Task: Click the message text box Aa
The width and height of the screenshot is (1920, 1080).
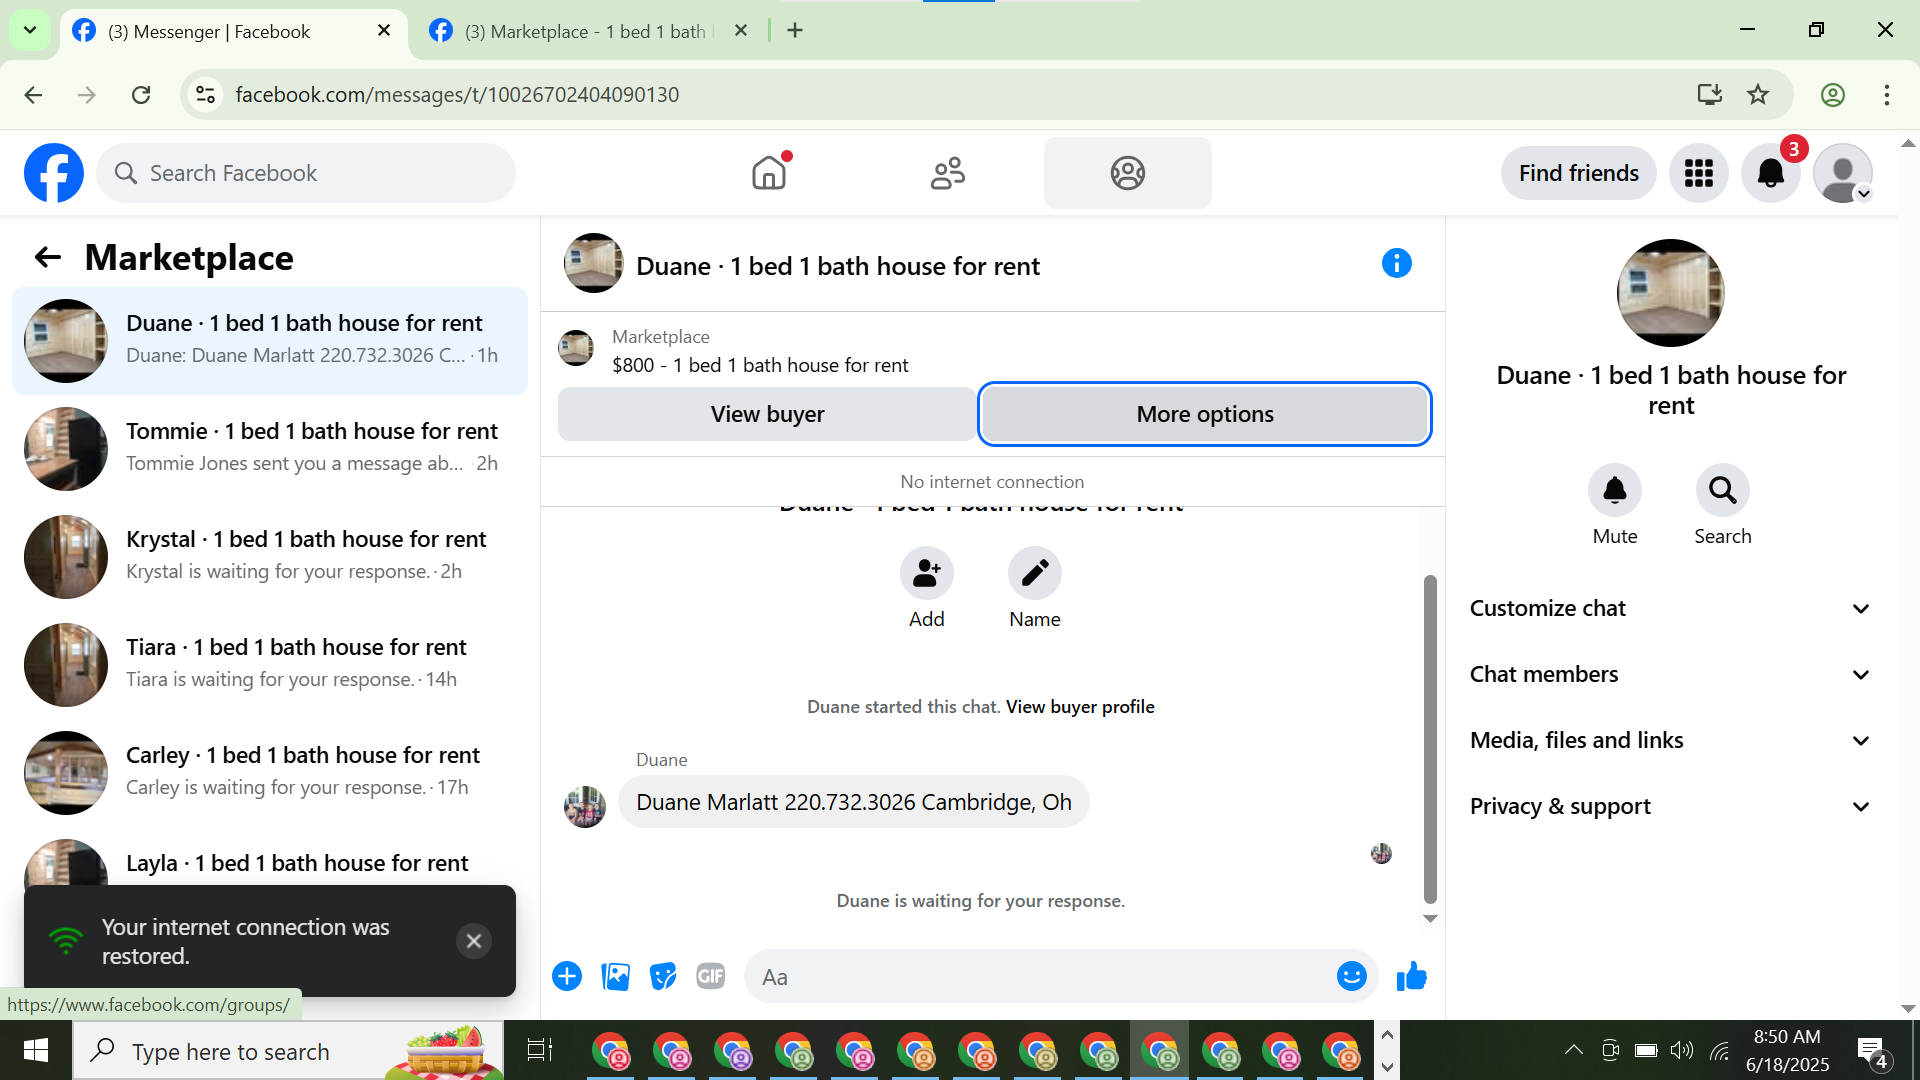Action: click(1040, 976)
